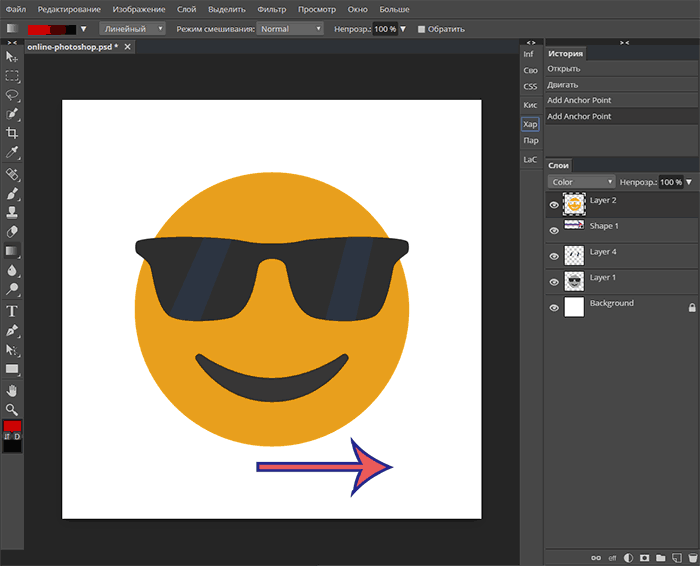Viewport: 700px width, 566px height.
Task: Select the Gradient tool
Action: pos(12,251)
